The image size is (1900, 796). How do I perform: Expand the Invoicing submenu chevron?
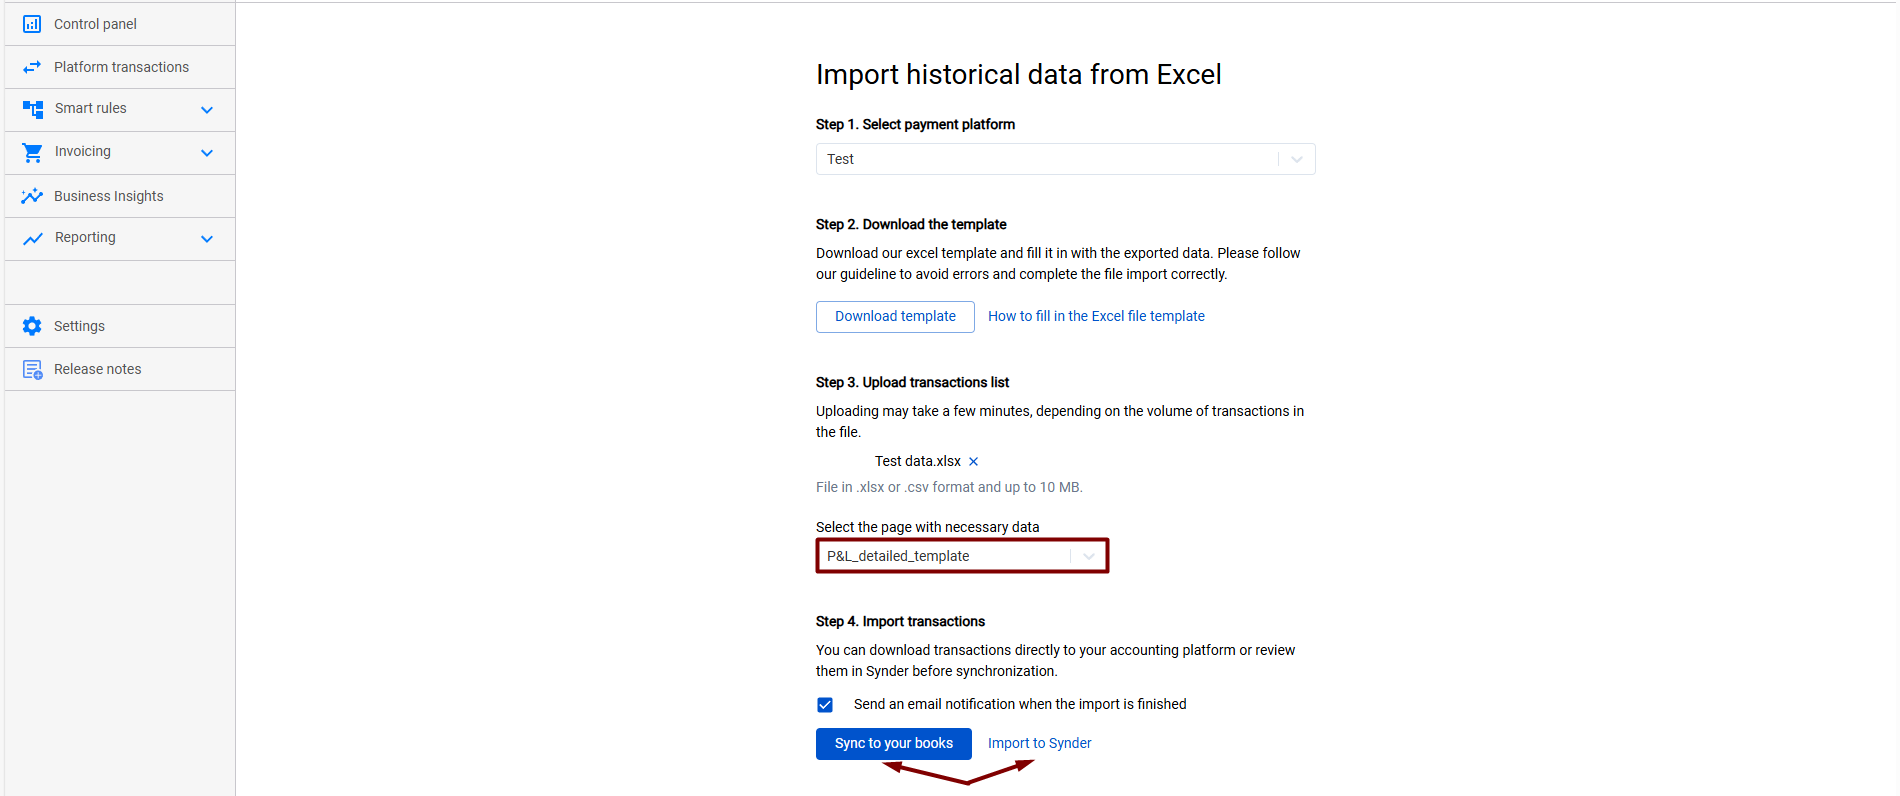[207, 153]
